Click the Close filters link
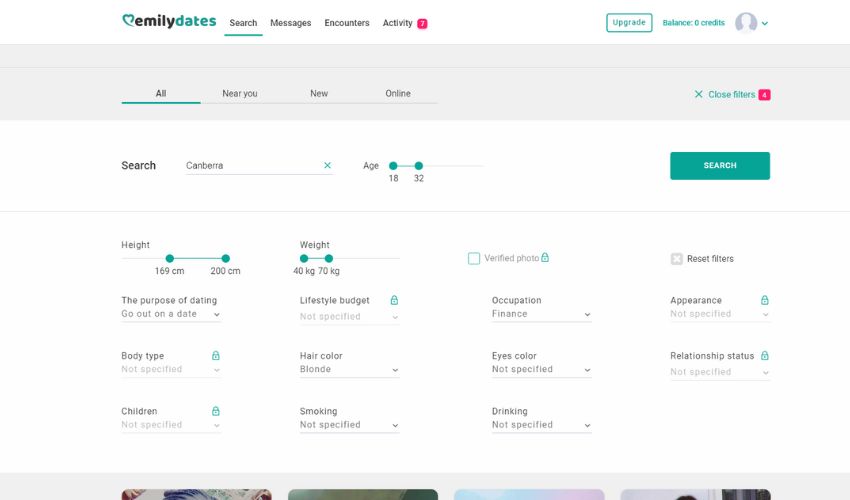The width and height of the screenshot is (850, 500). [x=731, y=94]
